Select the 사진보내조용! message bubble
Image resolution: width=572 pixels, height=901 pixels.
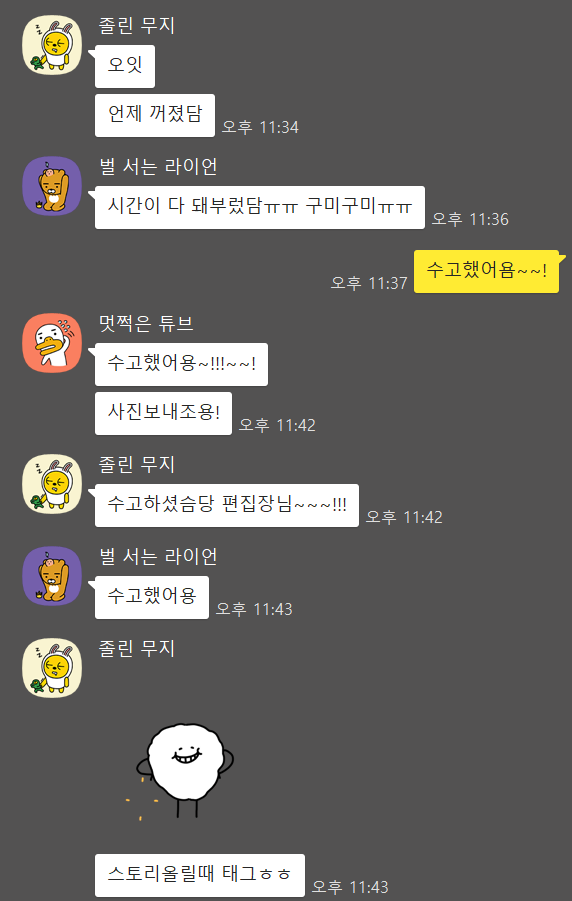tap(163, 414)
